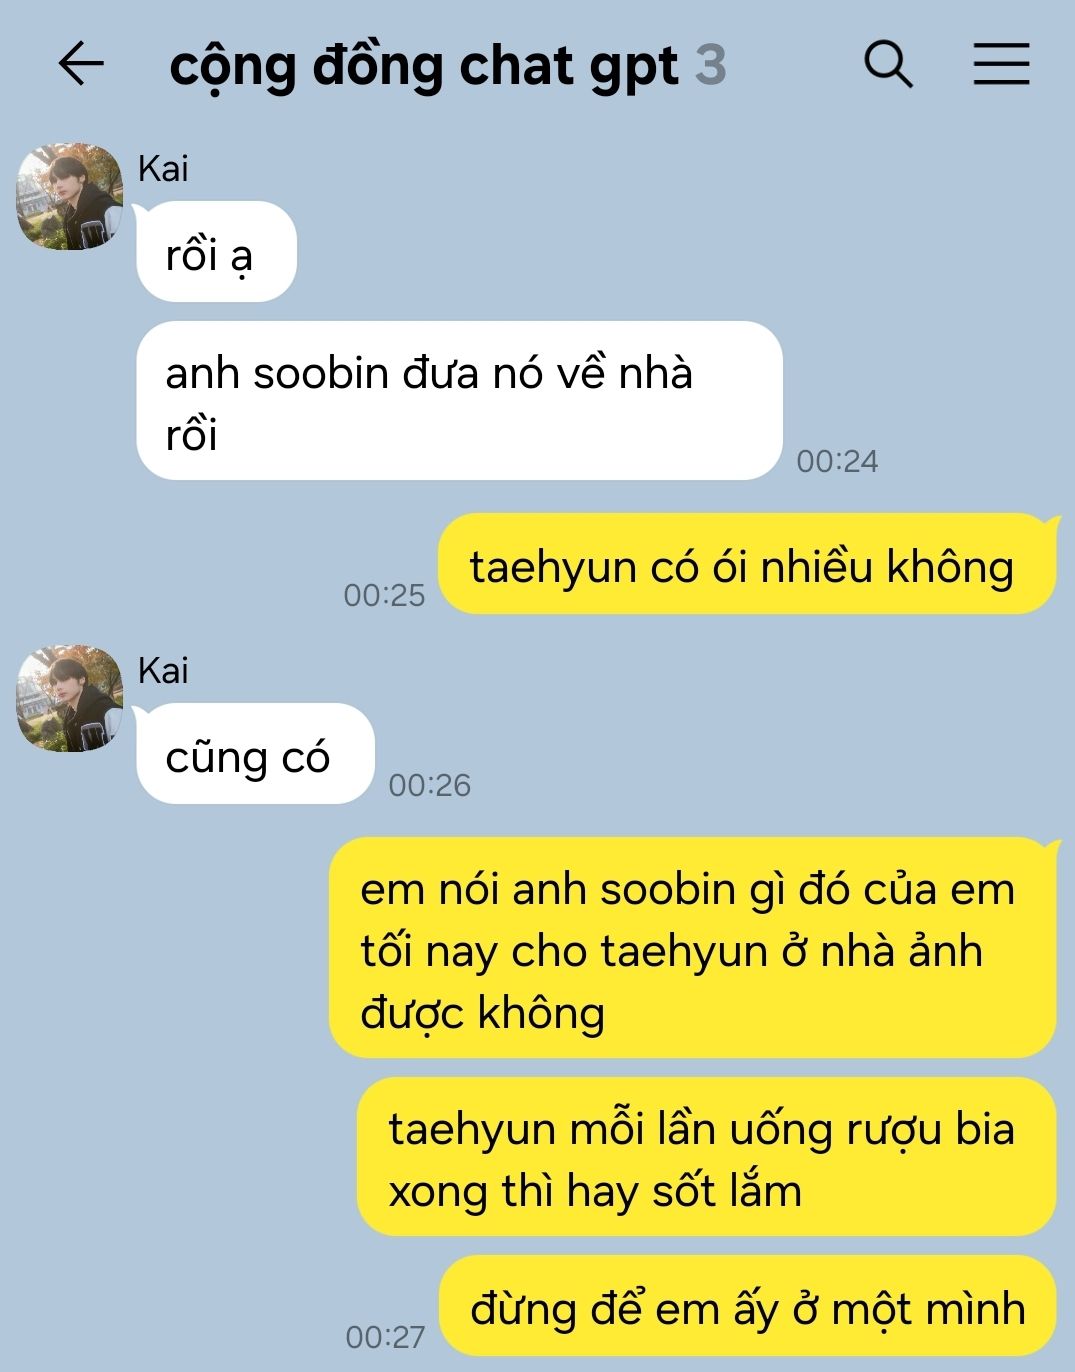Select the chat title cộng đồng chat gpt
The height and width of the screenshot is (1372, 1075).
tap(424, 67)
